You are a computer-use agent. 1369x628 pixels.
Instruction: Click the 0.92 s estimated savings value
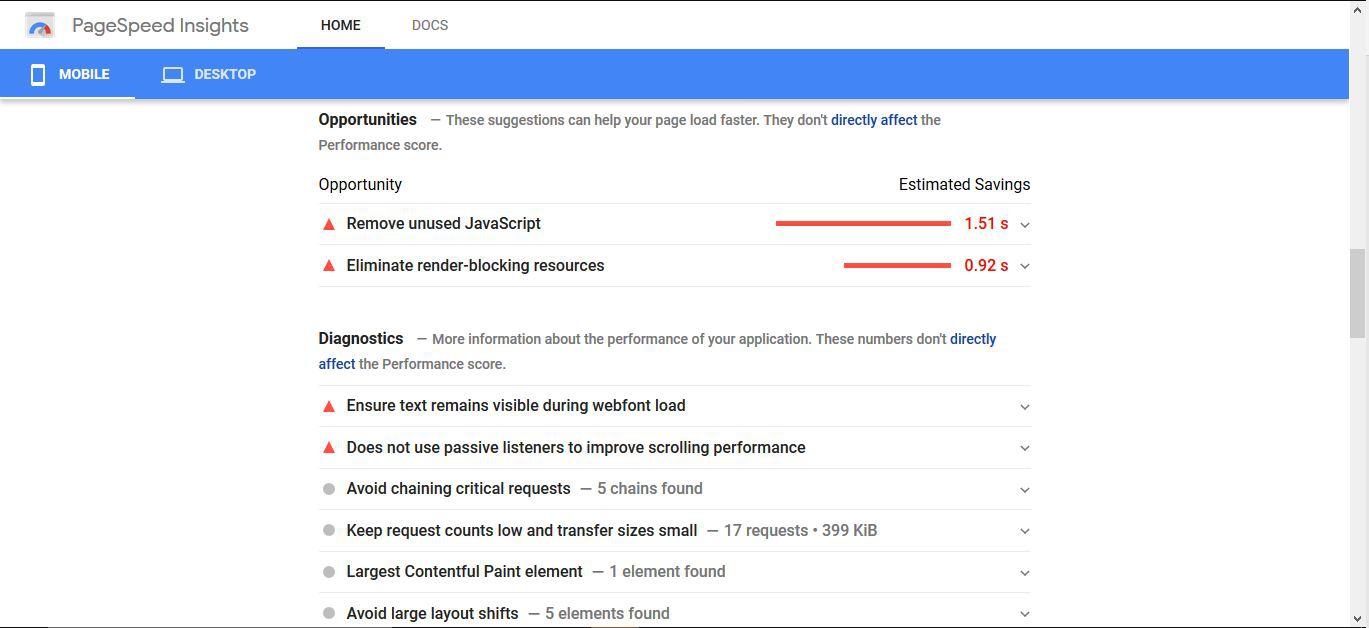tap(986, 266)
